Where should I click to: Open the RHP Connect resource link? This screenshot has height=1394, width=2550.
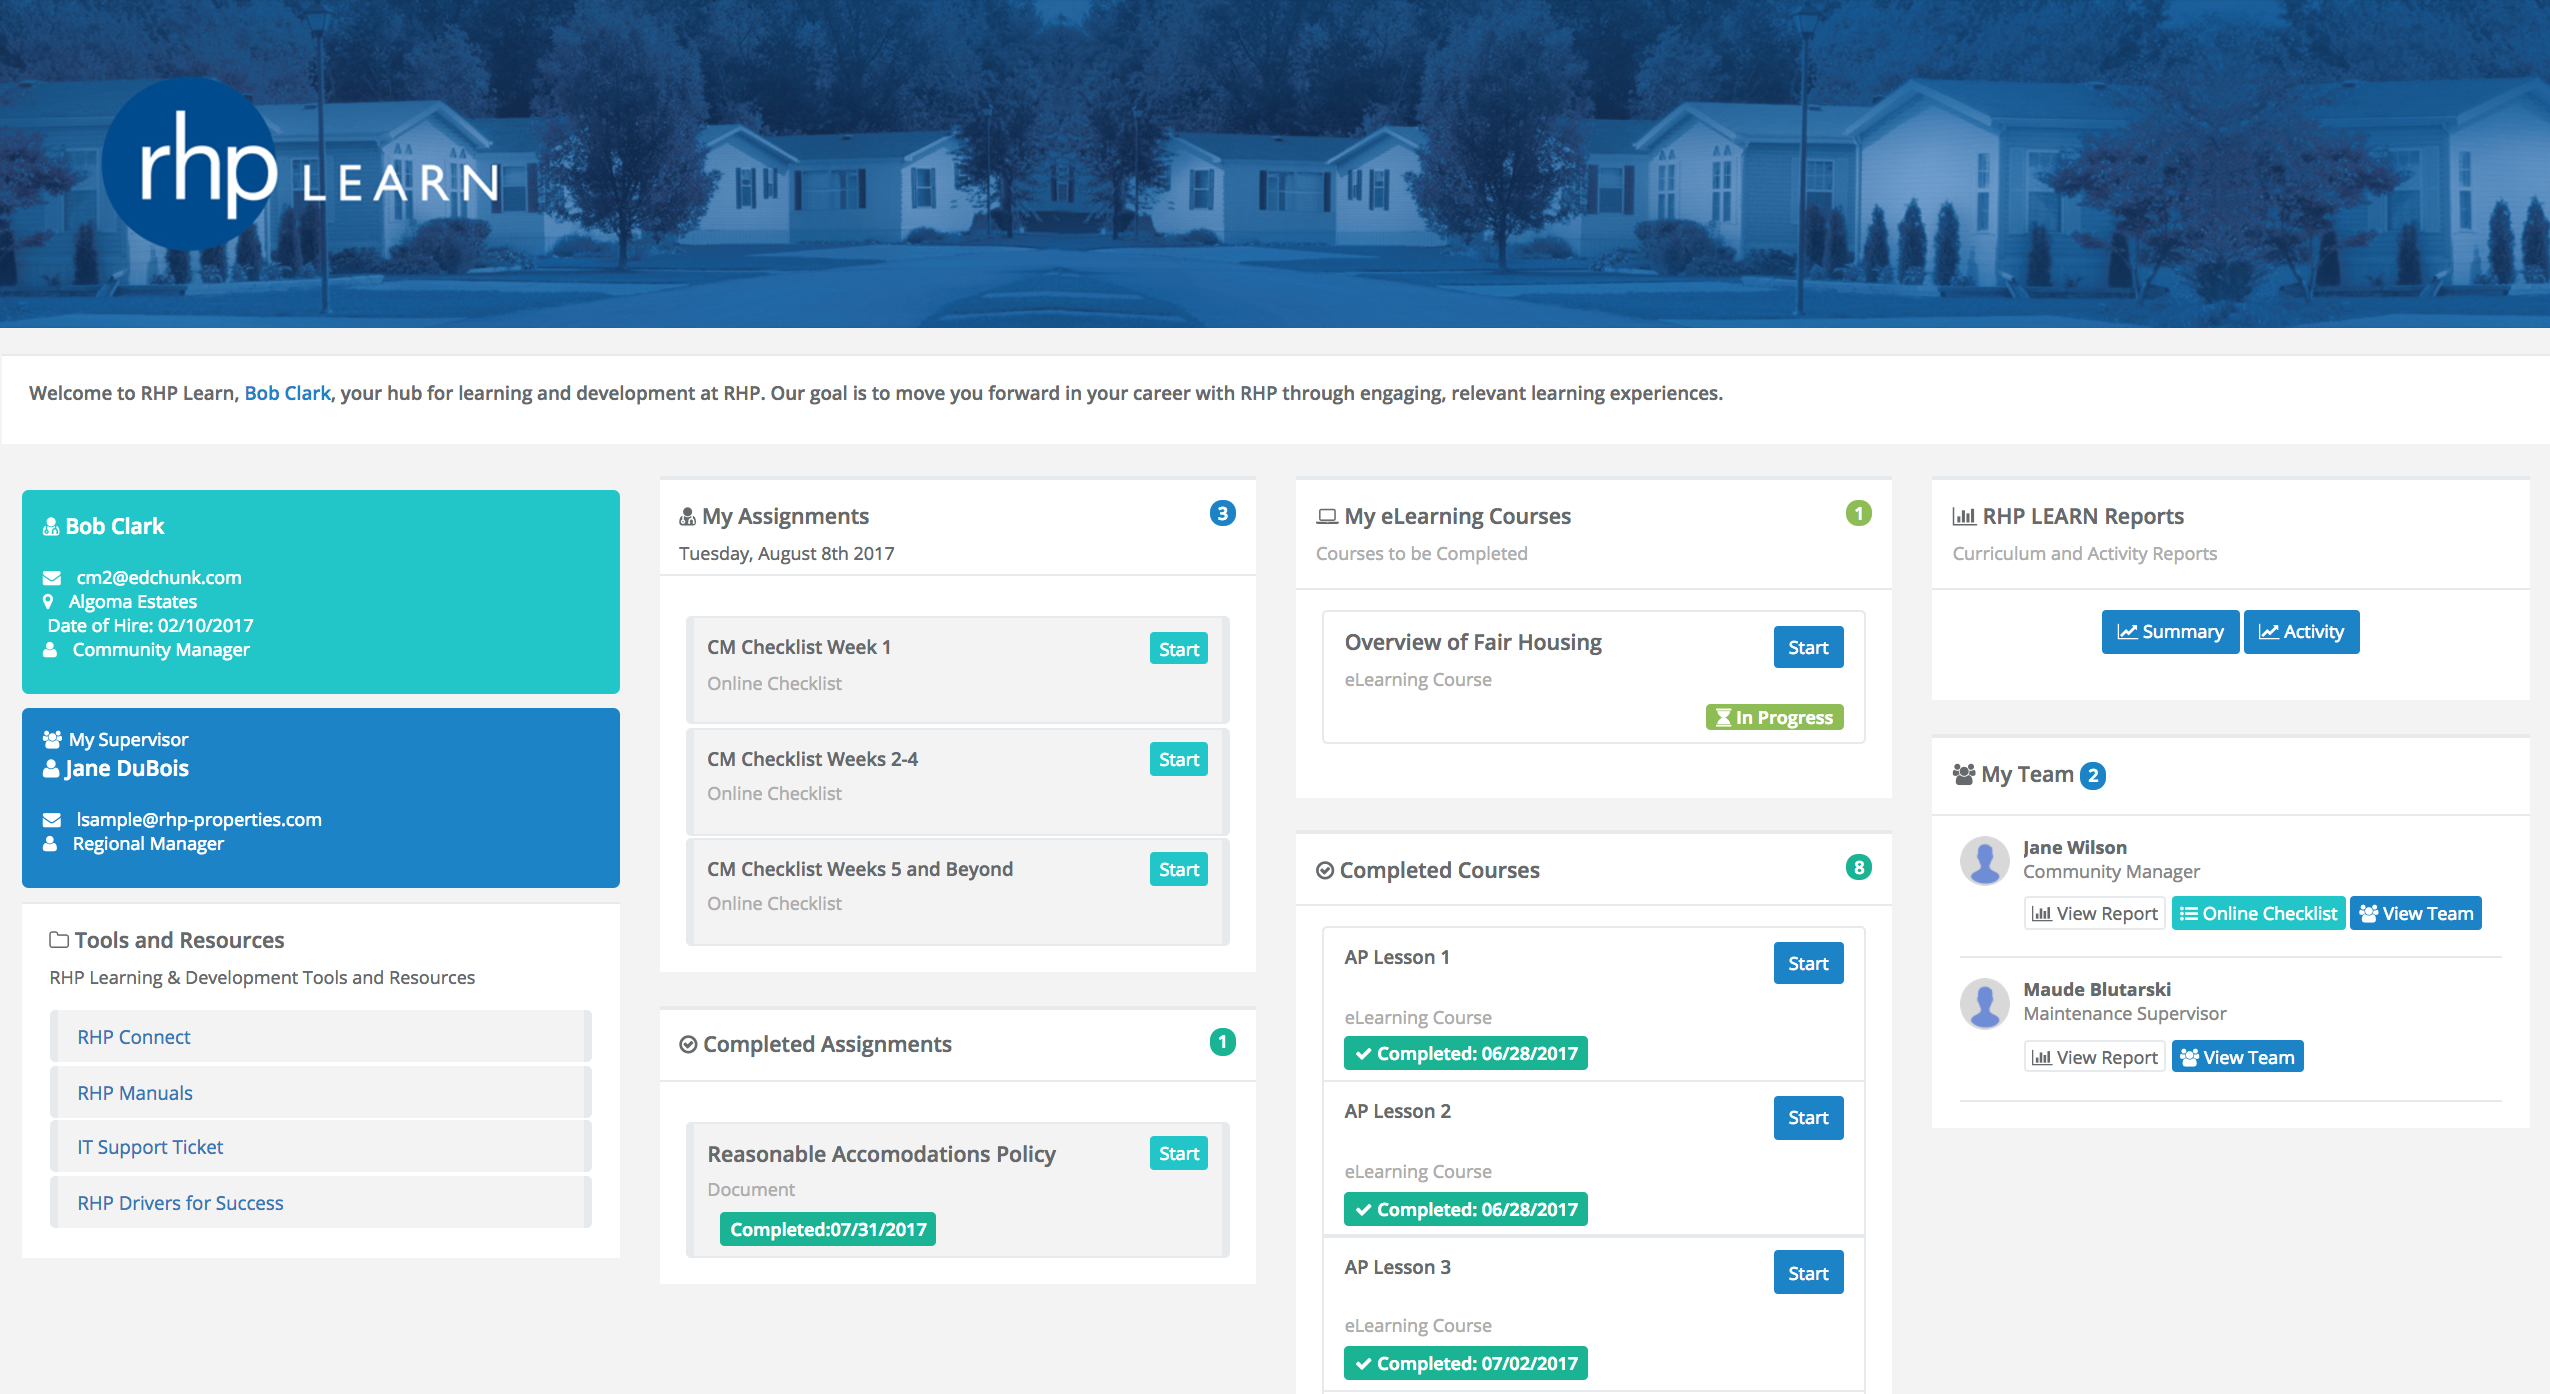134,1037
